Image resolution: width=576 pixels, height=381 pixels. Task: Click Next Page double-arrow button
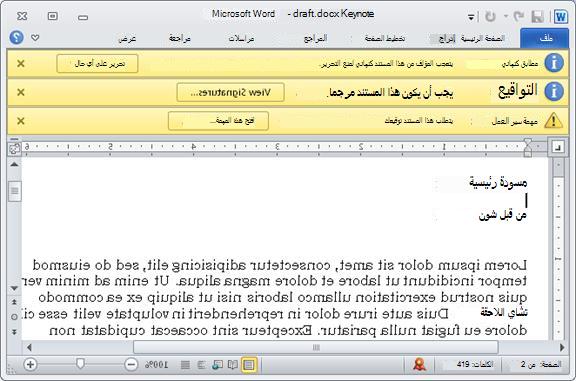tap(14, 332)
